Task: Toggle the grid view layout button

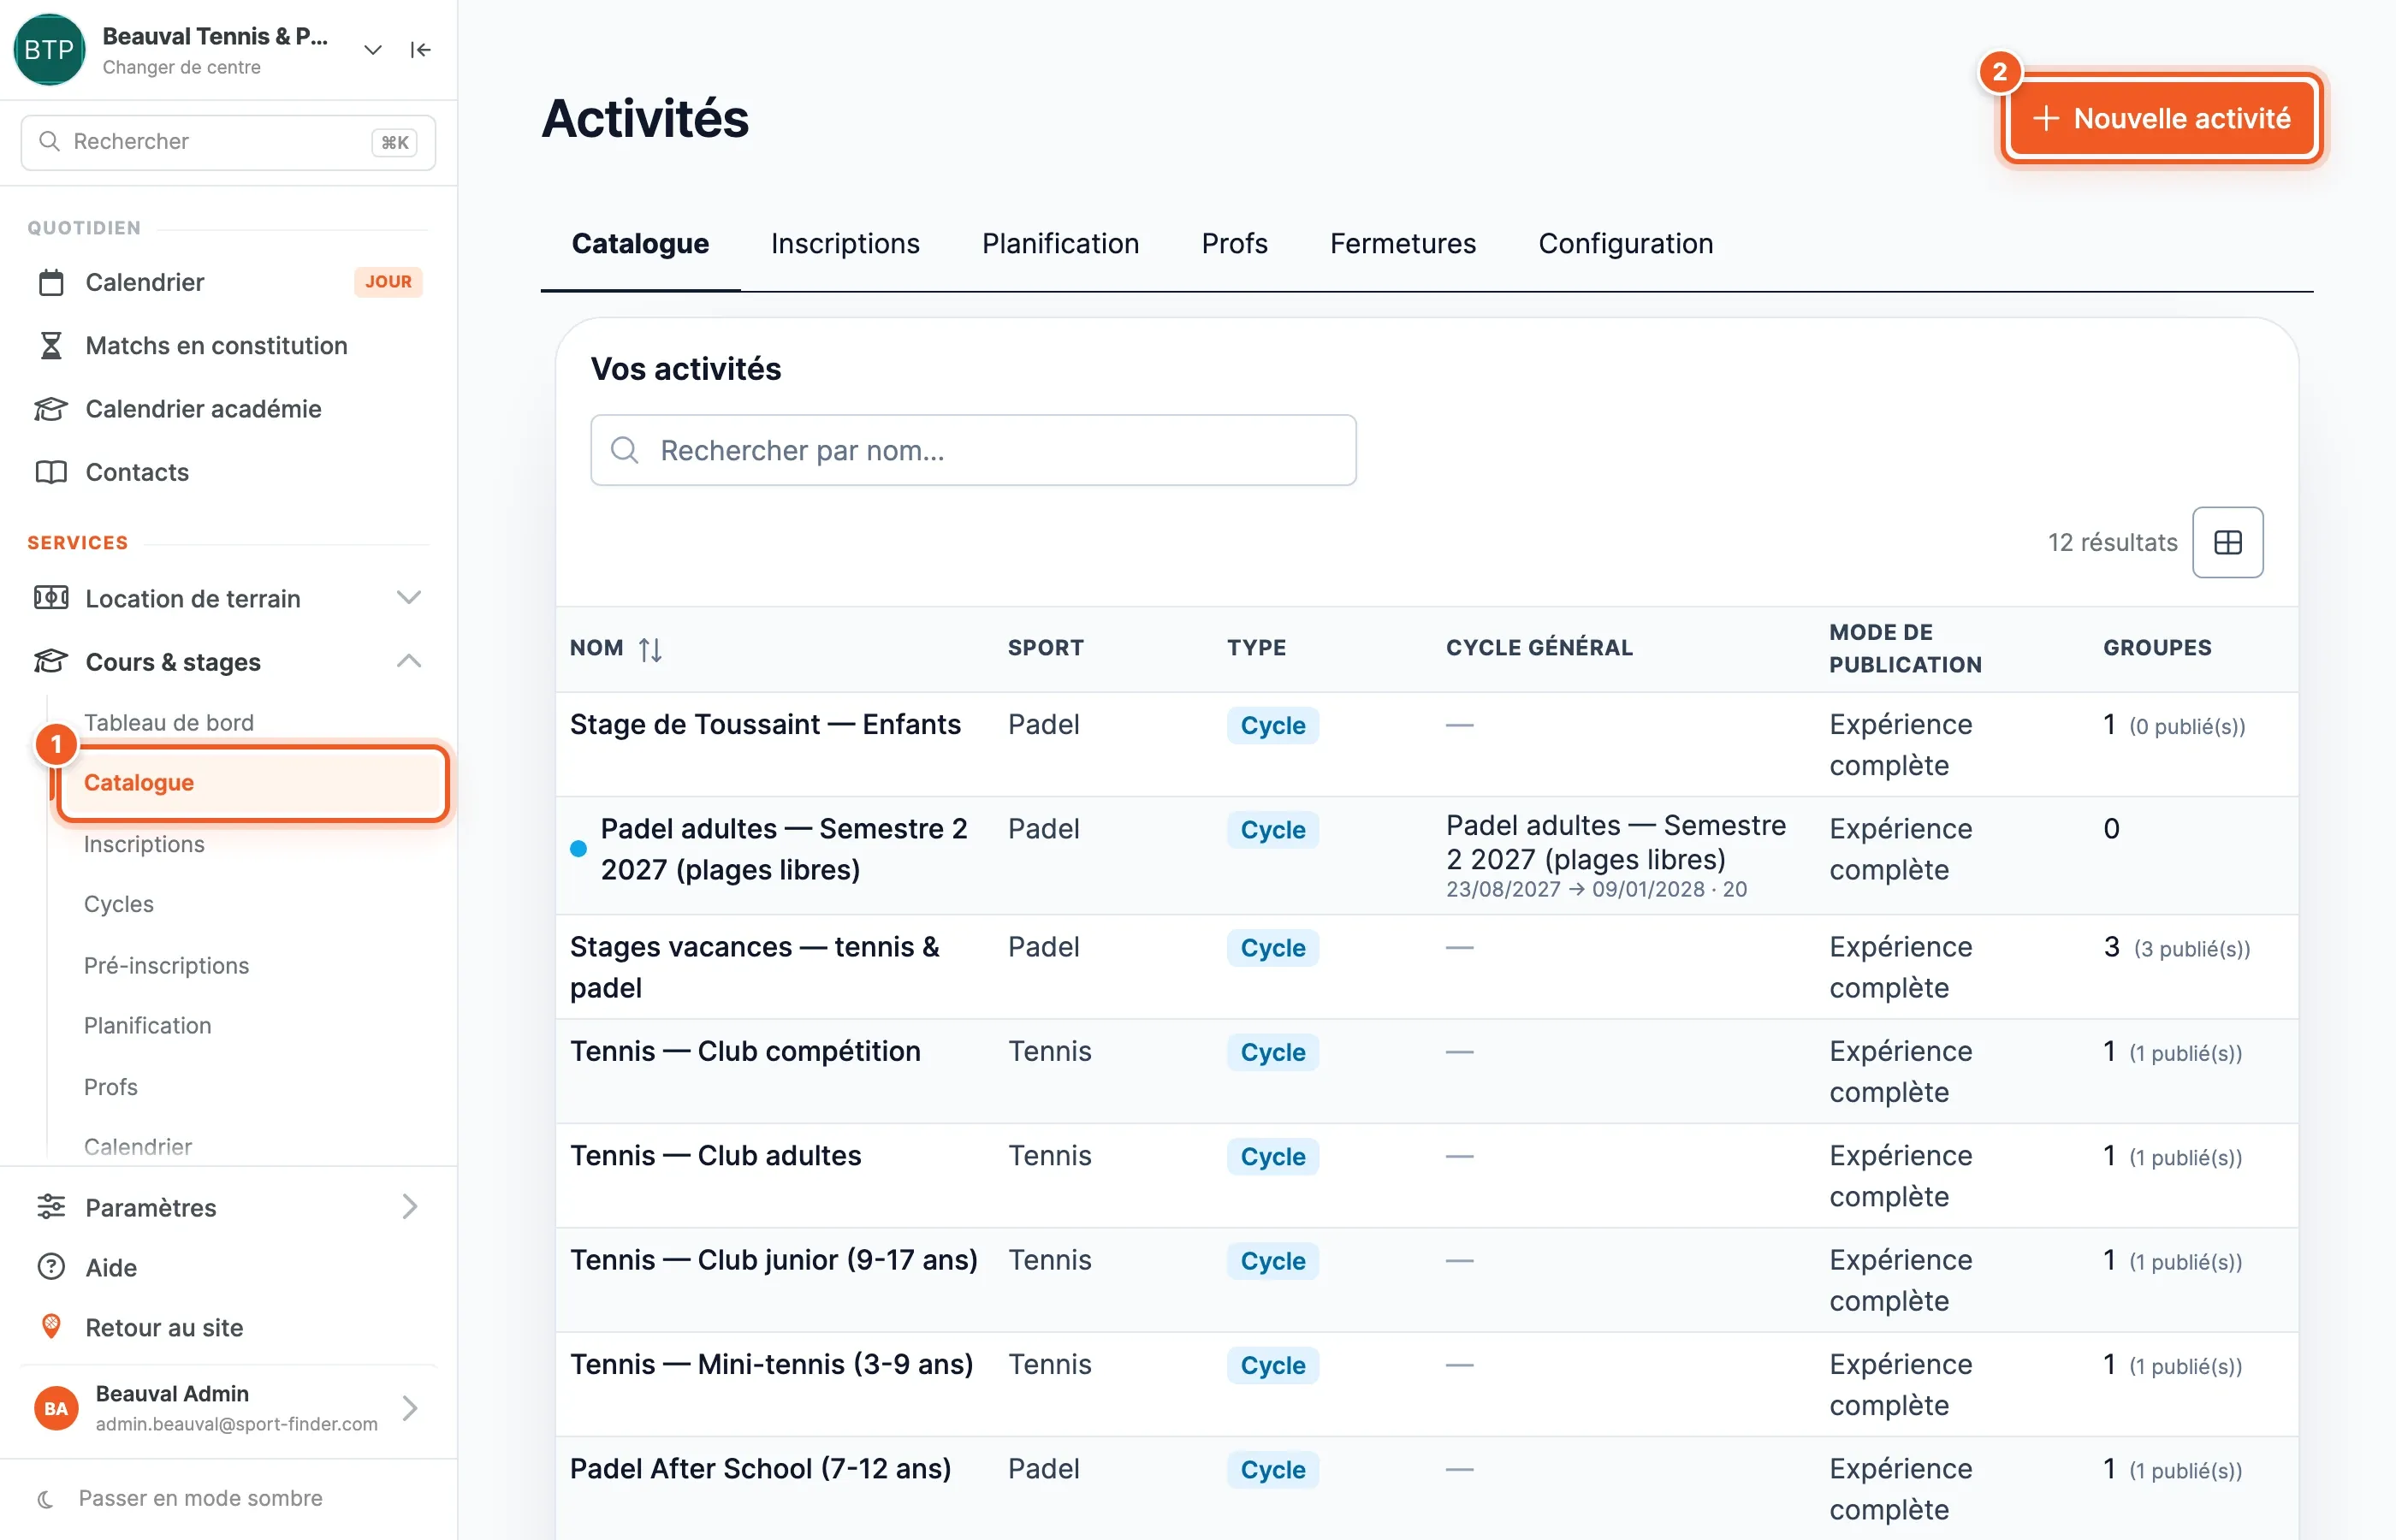Action: tap(2227, 542)
